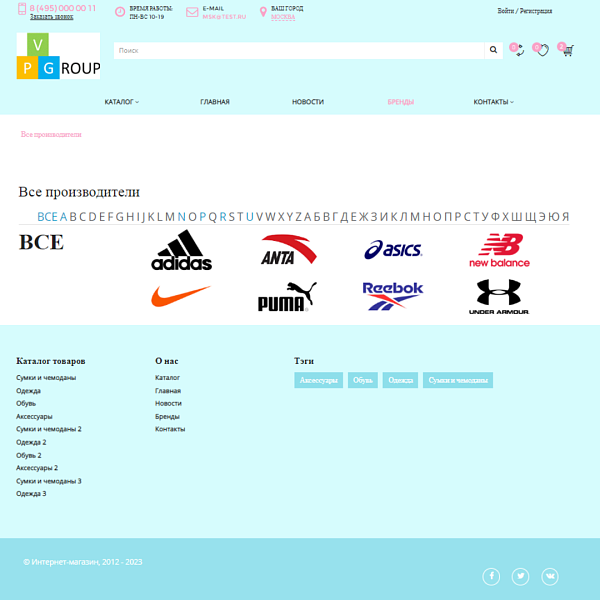Change city by clicking МОСКВА
The width and height of the screenshot is (600, 600).
pos(283,17)
